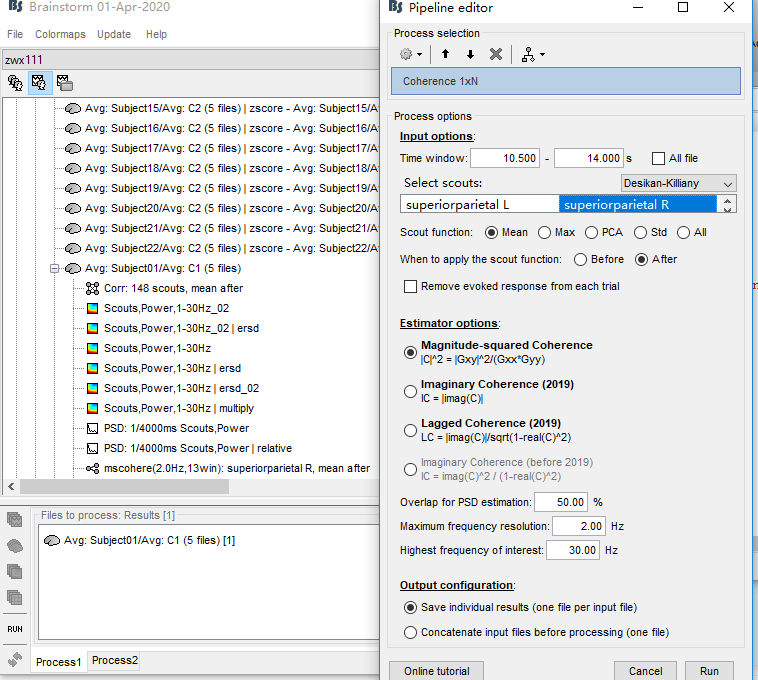Click the time window end field 14.000

588,159
